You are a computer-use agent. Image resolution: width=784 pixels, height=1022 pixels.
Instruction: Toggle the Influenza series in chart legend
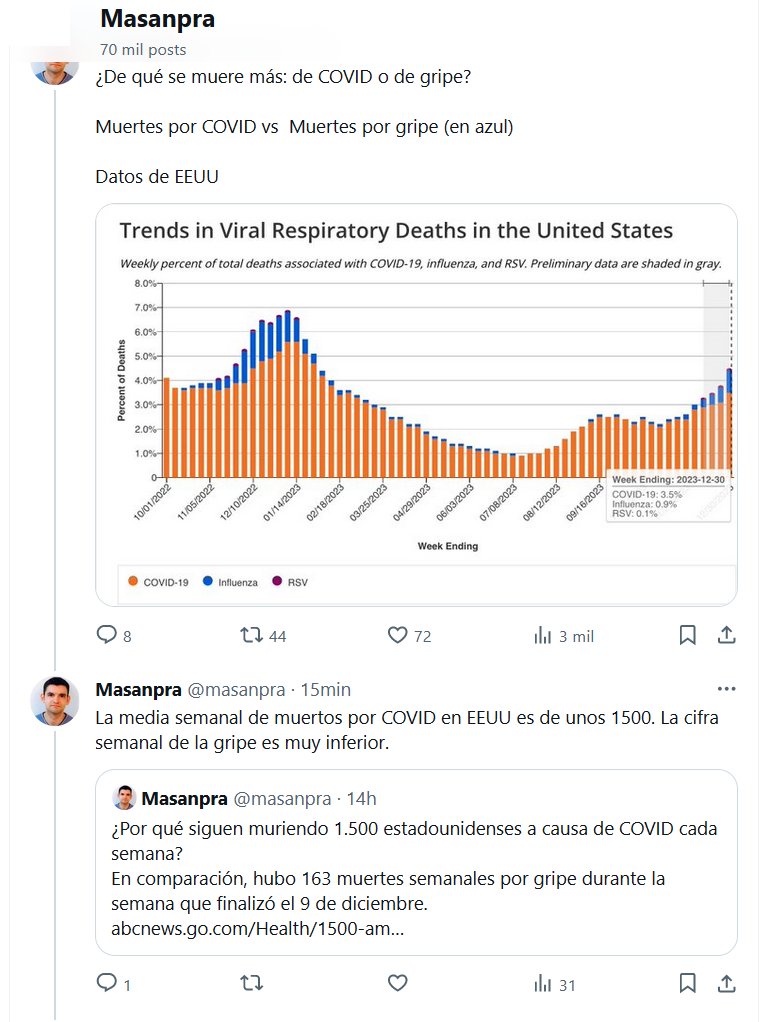230,581
